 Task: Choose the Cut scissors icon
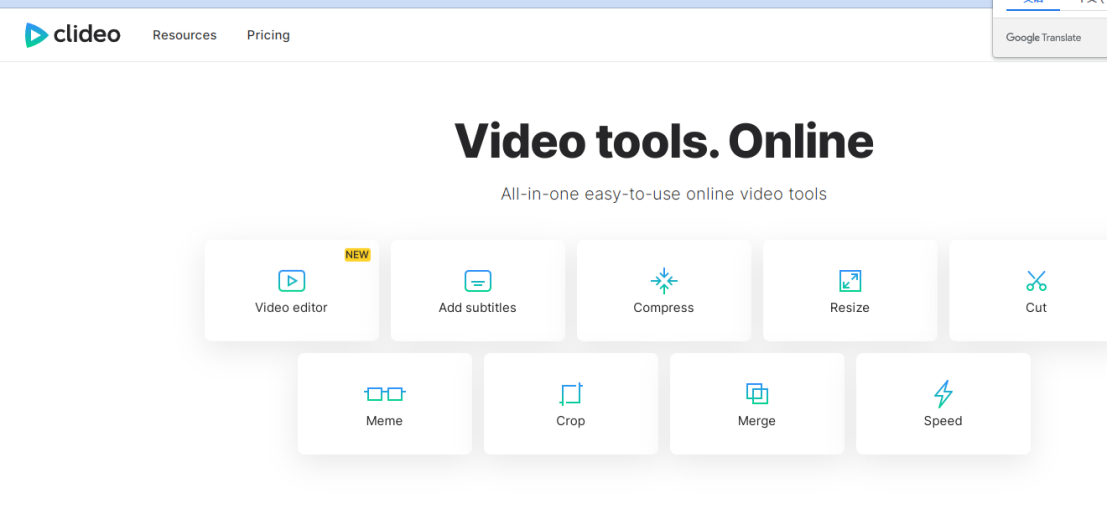point(1036,281)
